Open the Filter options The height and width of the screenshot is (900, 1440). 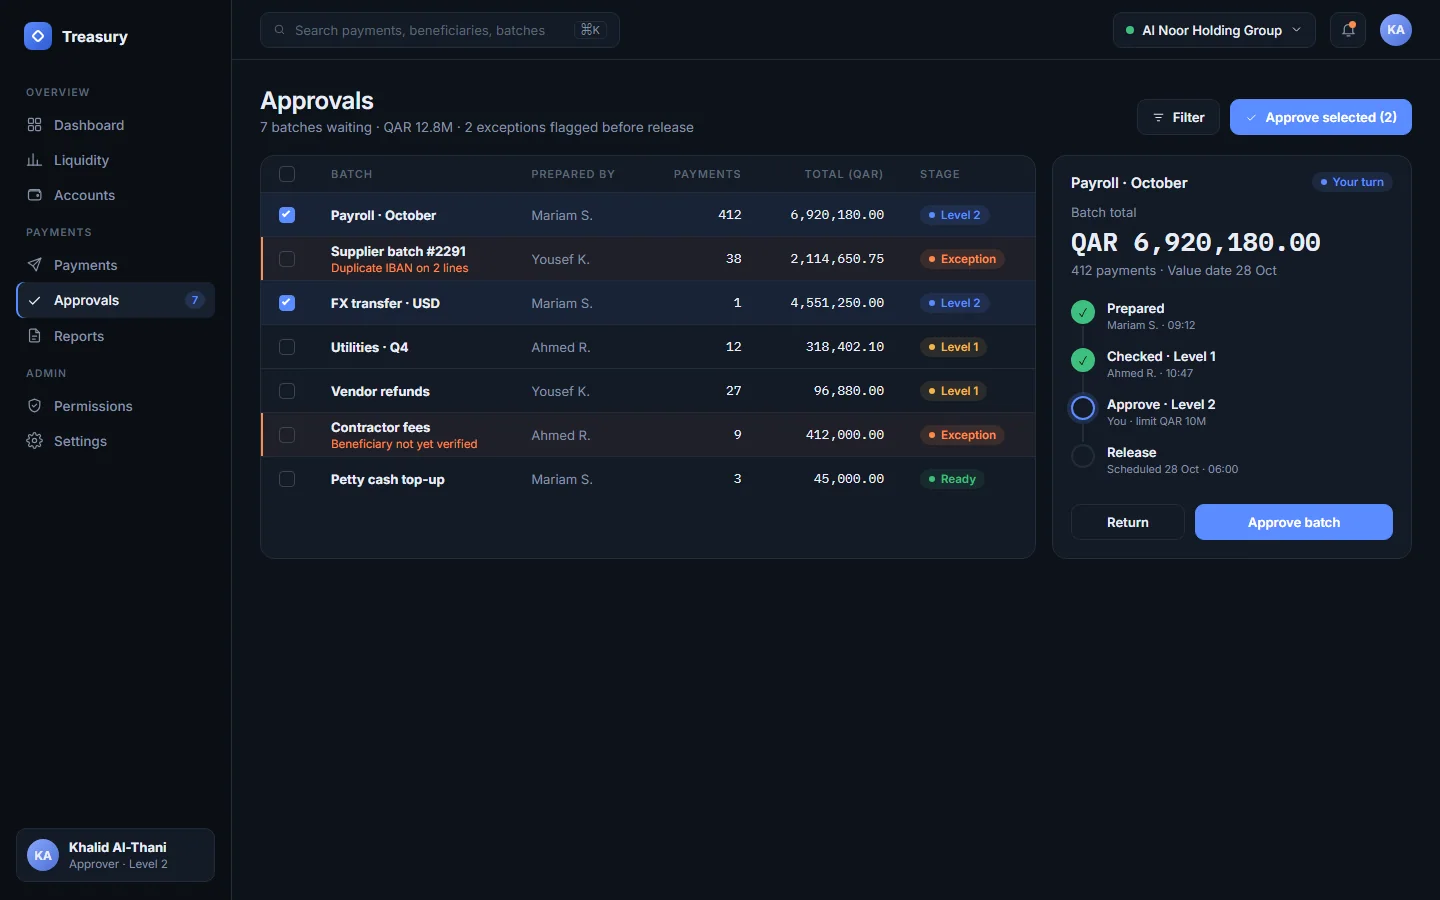pos(1178,117)
